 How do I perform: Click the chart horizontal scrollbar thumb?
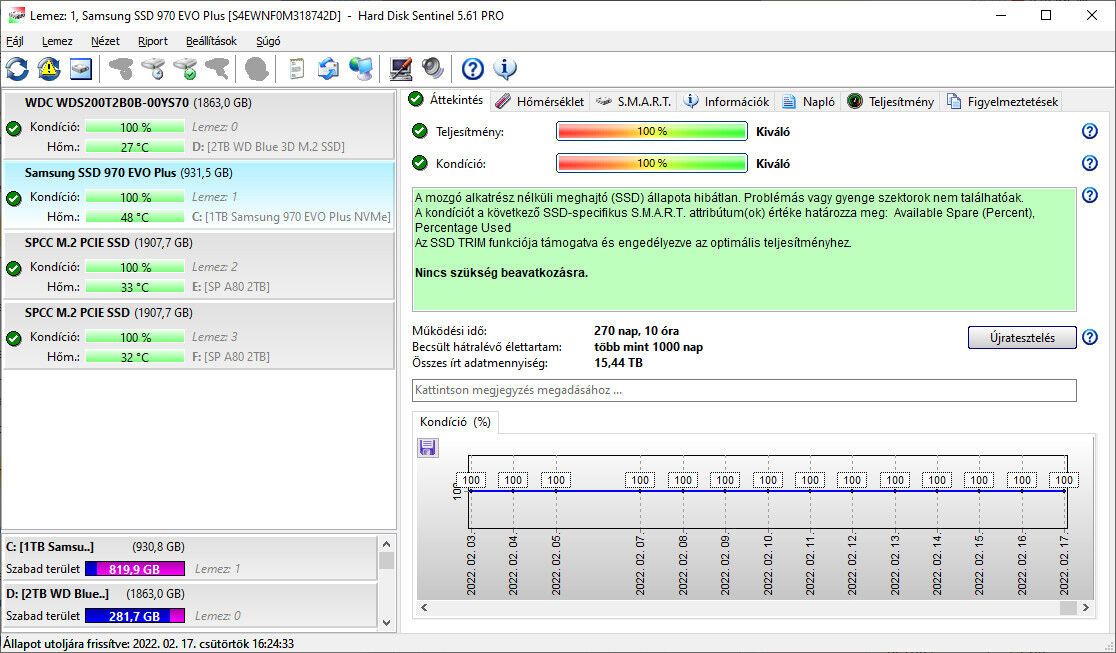(1068, 607)
